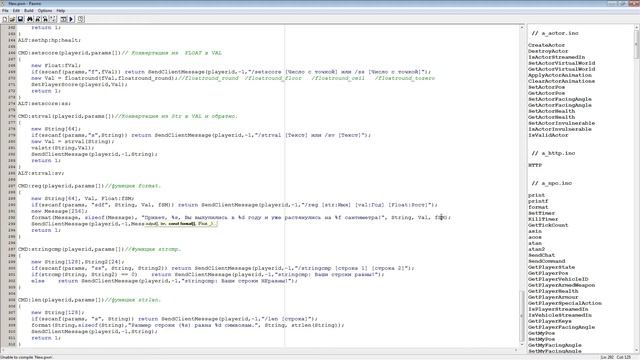Select IsValidActor in the function list
The image size is (640, 360).
point(548,135)
